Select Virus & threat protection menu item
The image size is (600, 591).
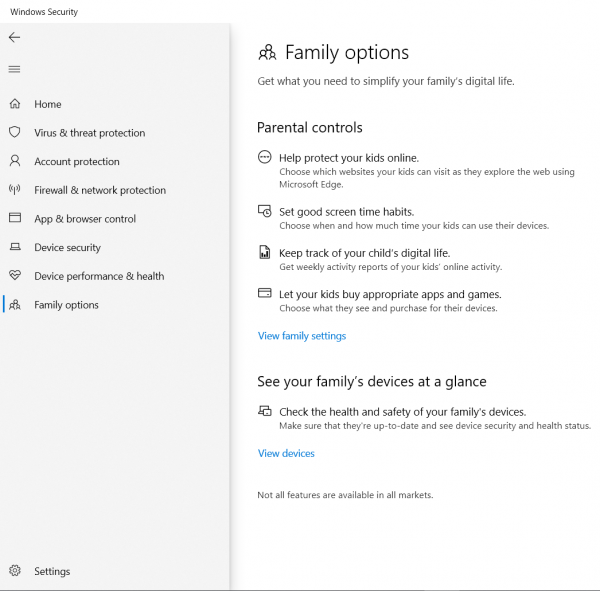tap(90, 132)
